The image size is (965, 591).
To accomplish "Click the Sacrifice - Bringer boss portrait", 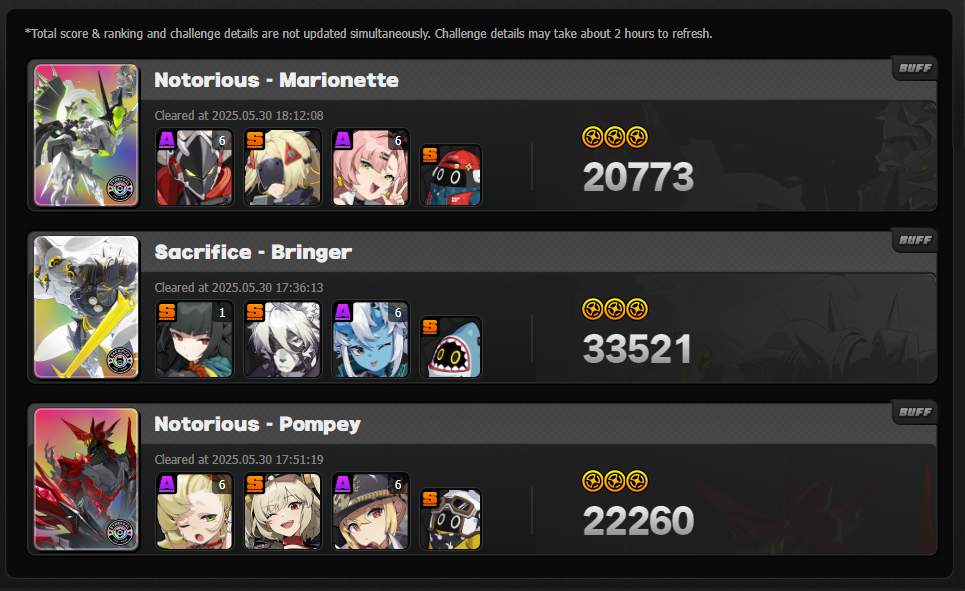I will pos(86,307).
